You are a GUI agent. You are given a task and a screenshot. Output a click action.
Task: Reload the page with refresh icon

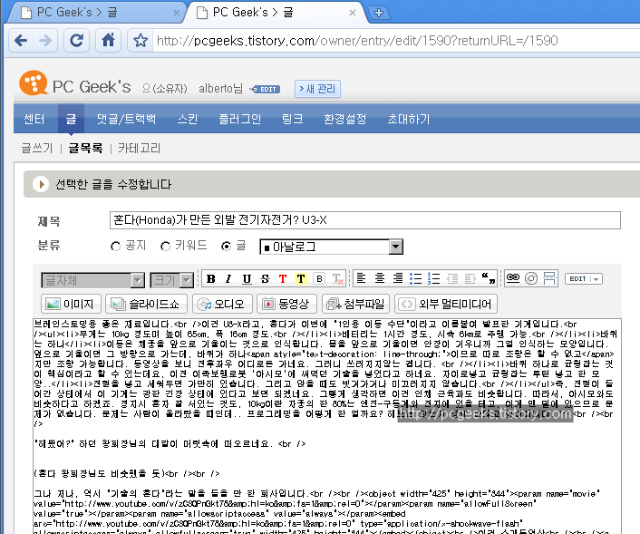(76, 40)
